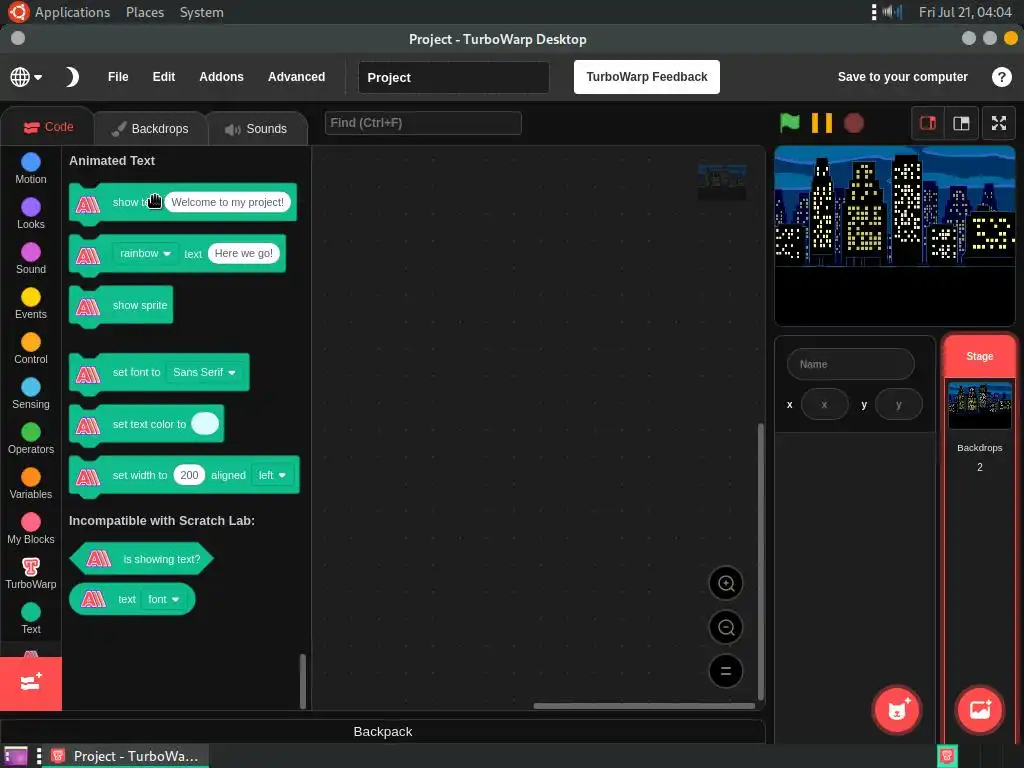Select the Sensing block category

(31, 394)
